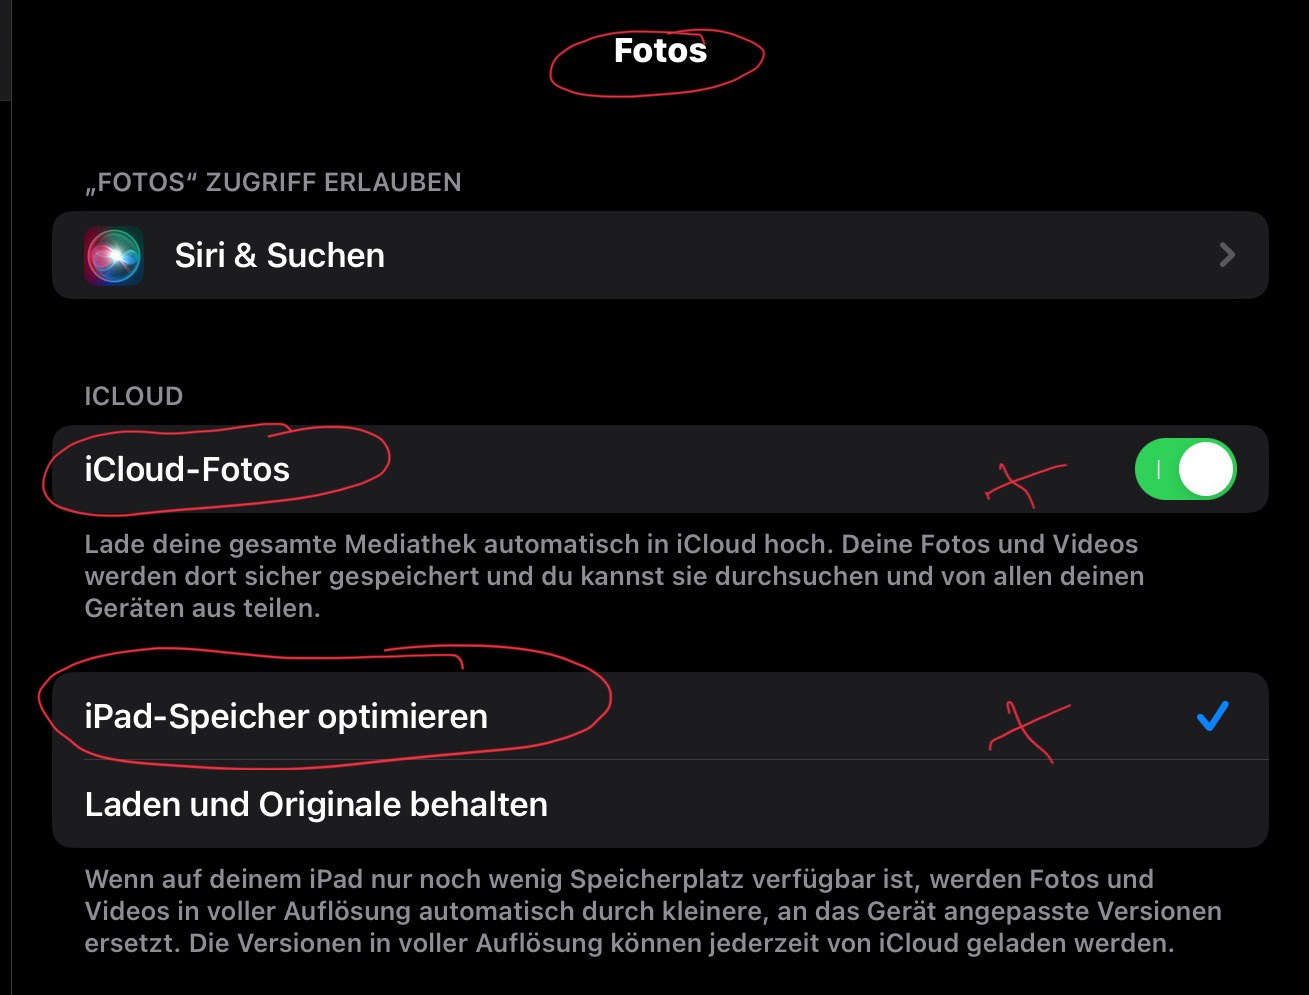Click the Fotos page title
This screenshot has width=1309, height=995.
pyautogui.click(x=660, y=51)
